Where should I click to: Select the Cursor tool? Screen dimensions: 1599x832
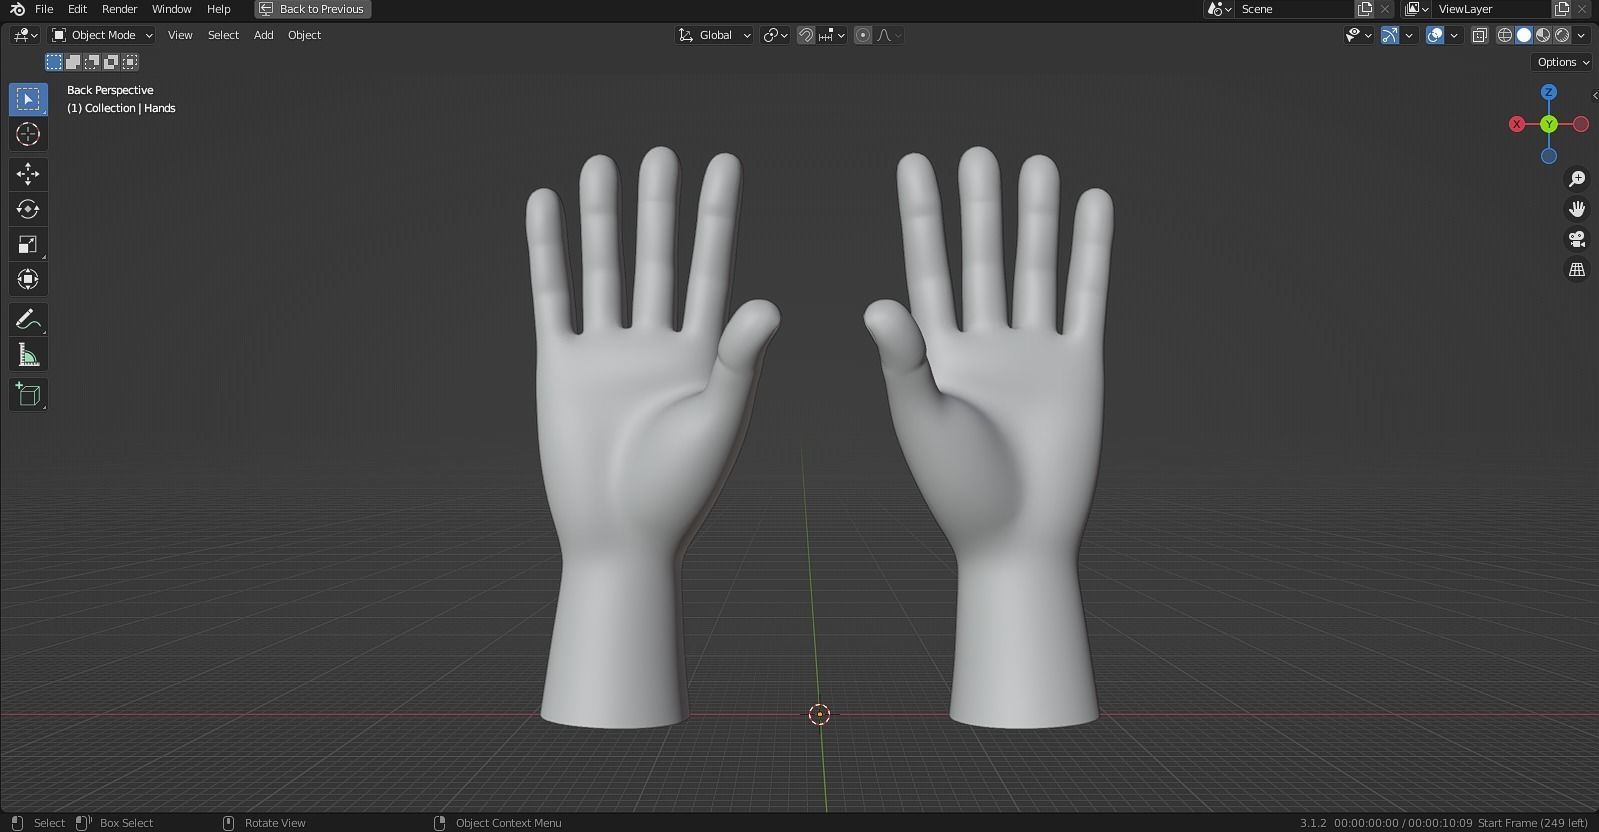(28, 134)
